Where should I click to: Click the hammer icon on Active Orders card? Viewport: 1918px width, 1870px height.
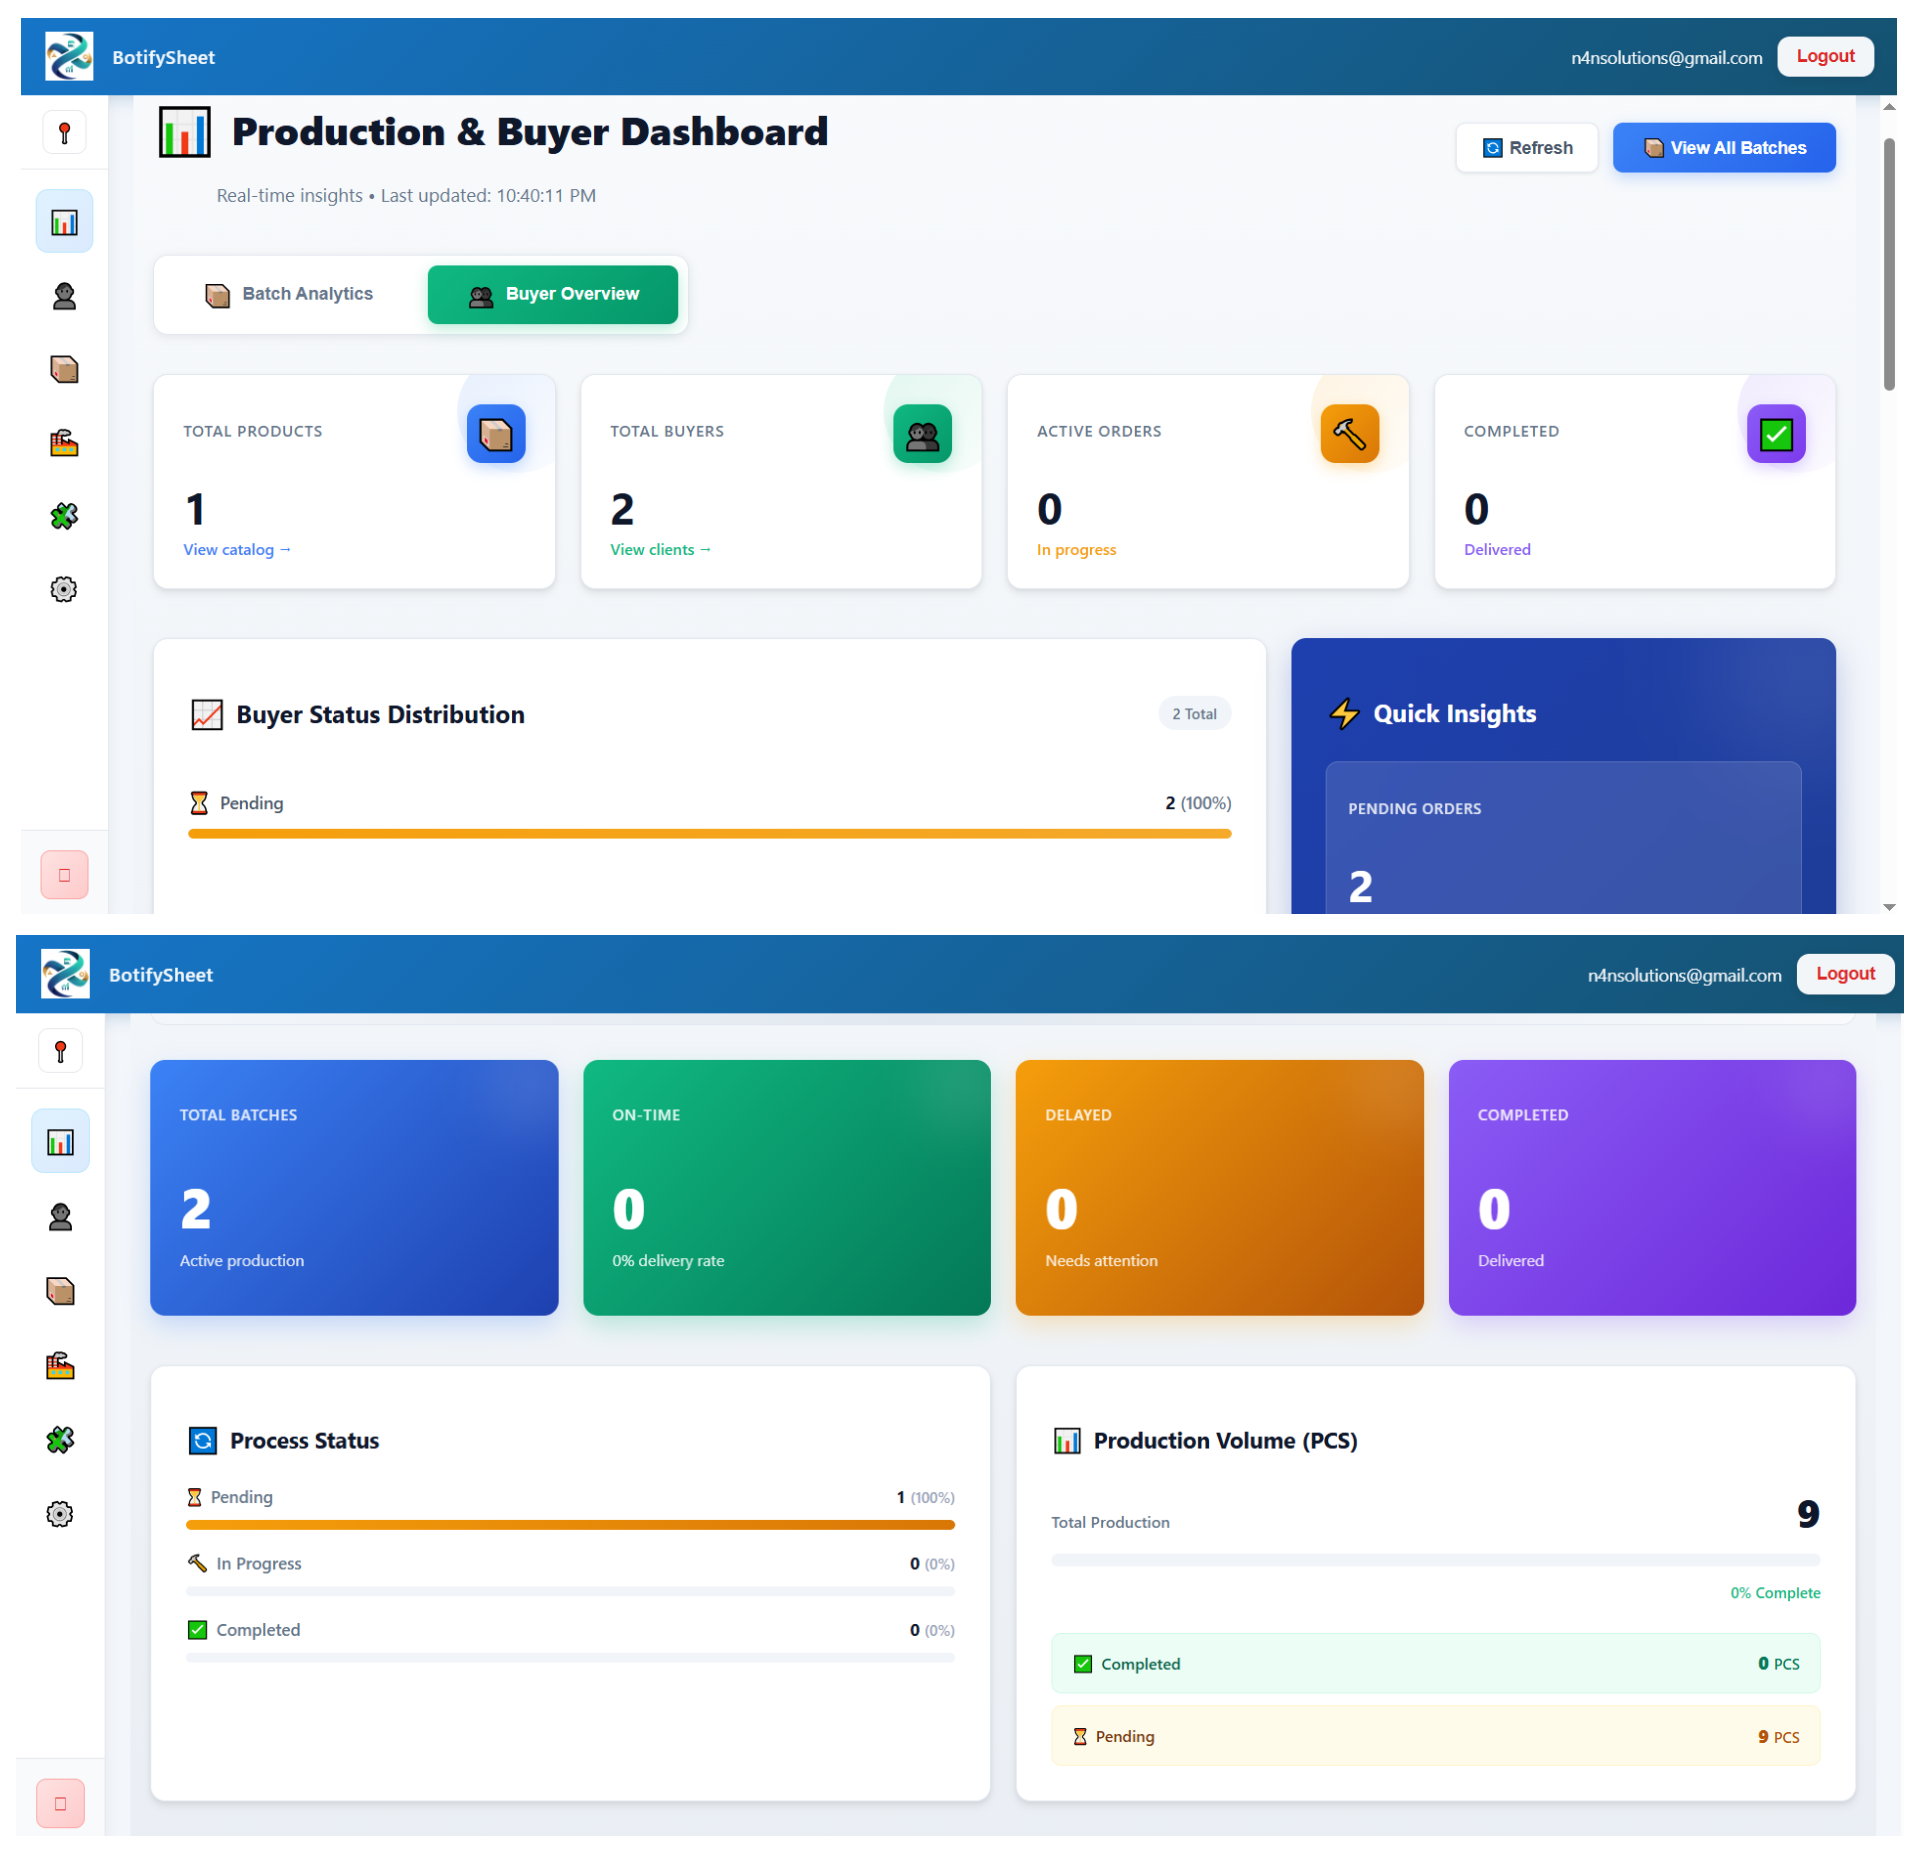tap(1350, 433)
